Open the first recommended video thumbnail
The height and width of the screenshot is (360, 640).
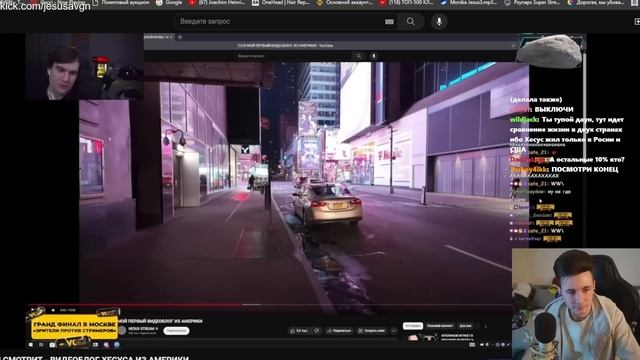coord(420,337)
